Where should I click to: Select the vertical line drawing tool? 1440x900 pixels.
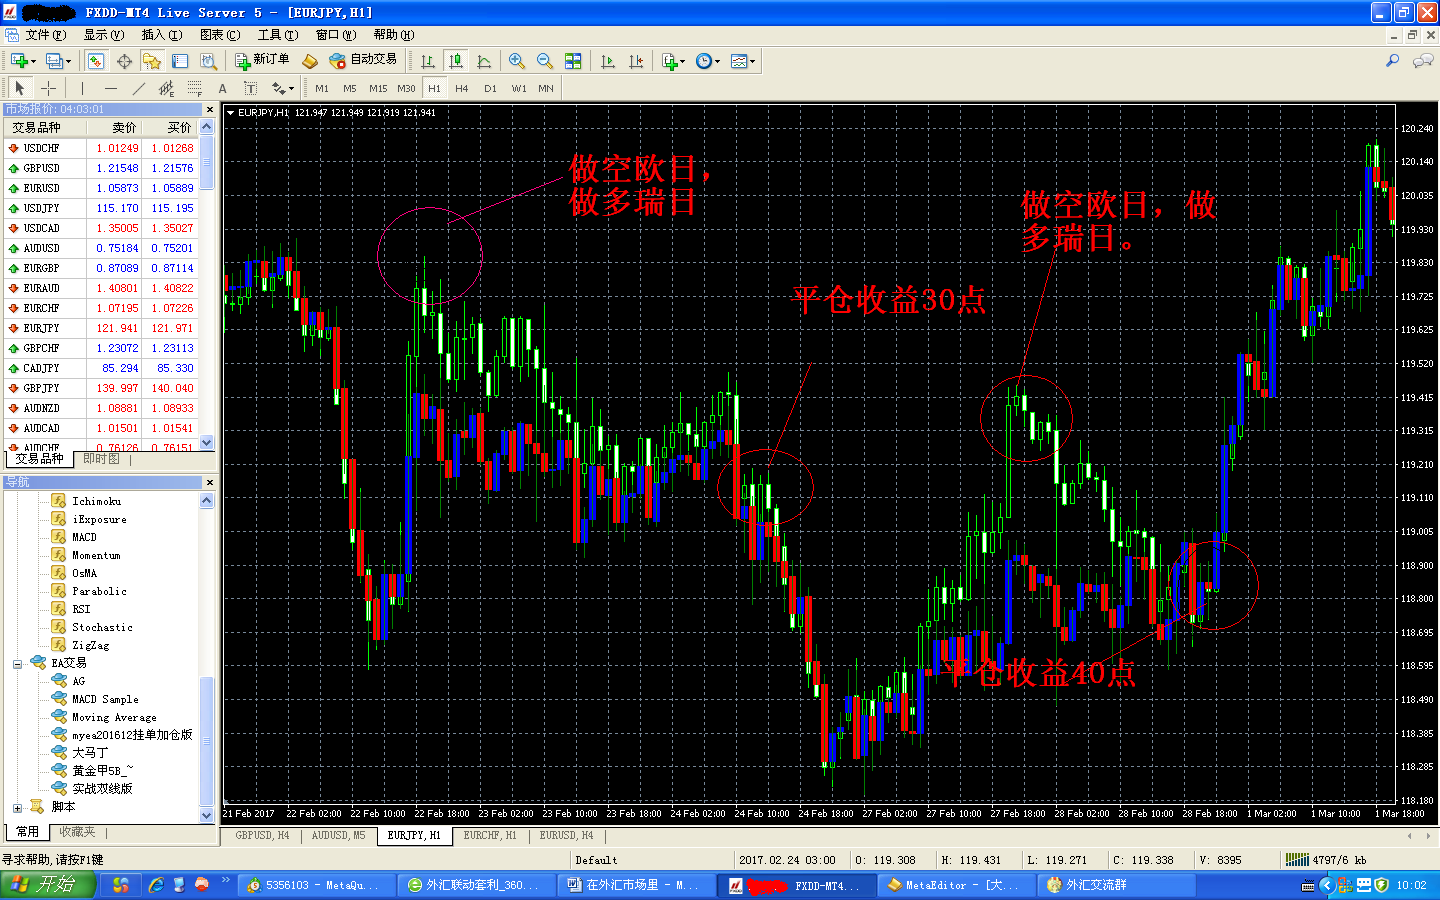(x=83, y=88)
